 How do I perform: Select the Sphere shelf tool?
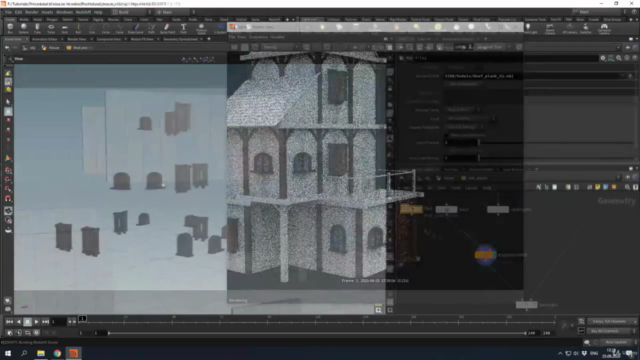coord(24,28)
